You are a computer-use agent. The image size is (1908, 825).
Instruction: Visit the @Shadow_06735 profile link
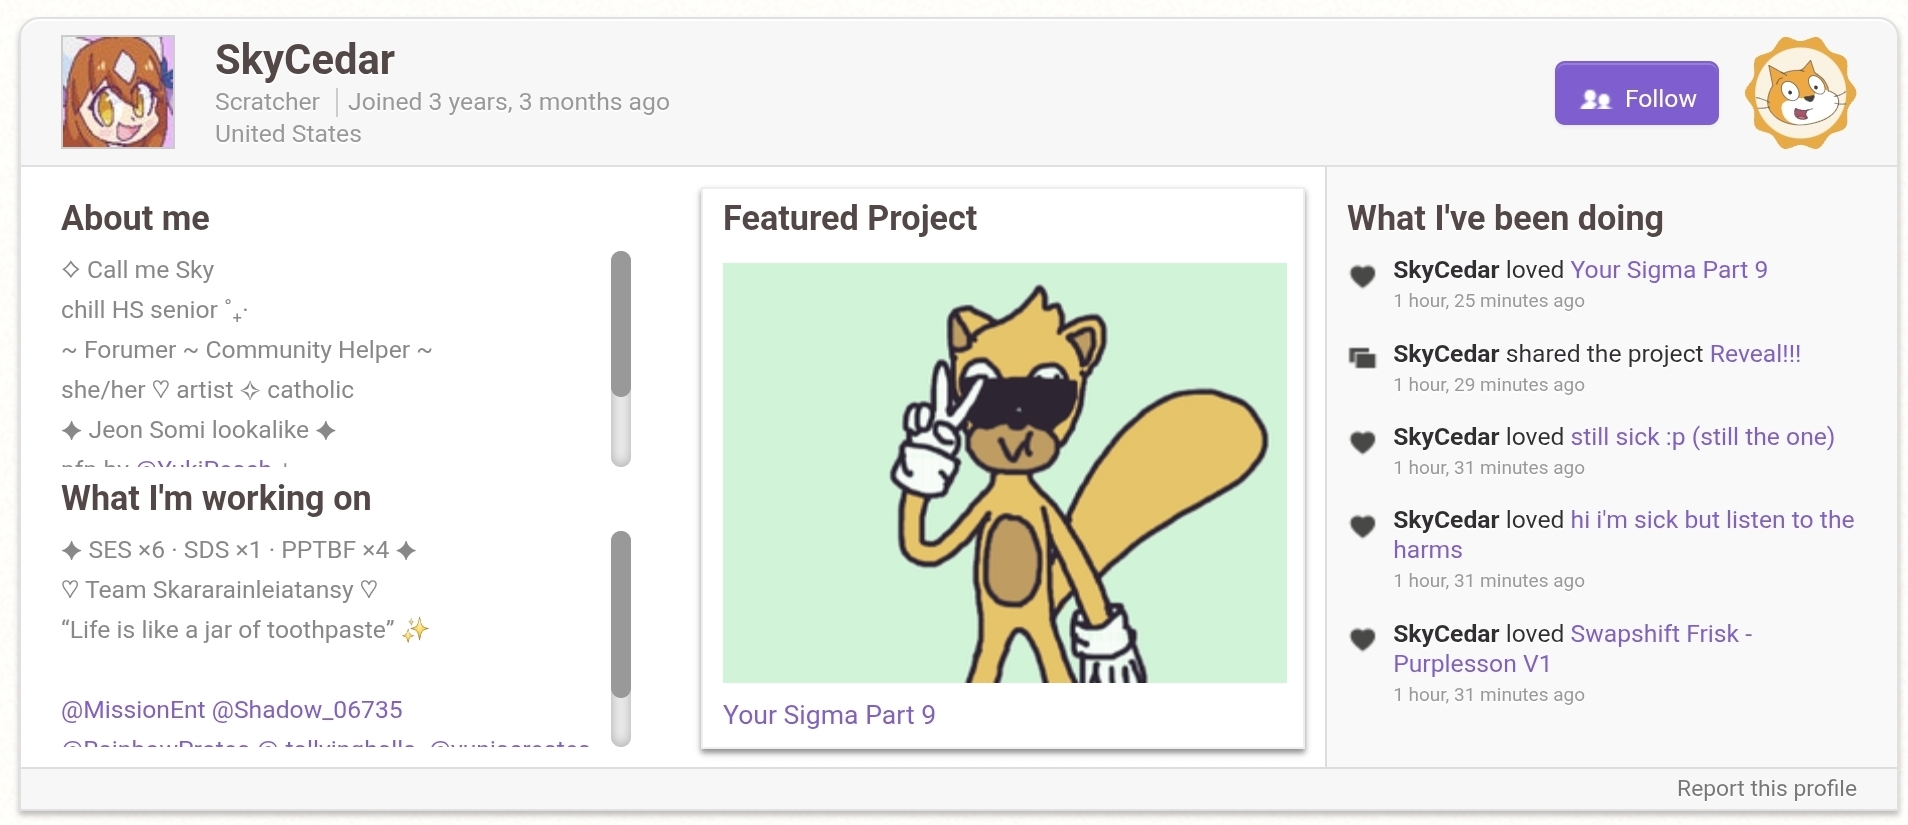coord(307,709)
